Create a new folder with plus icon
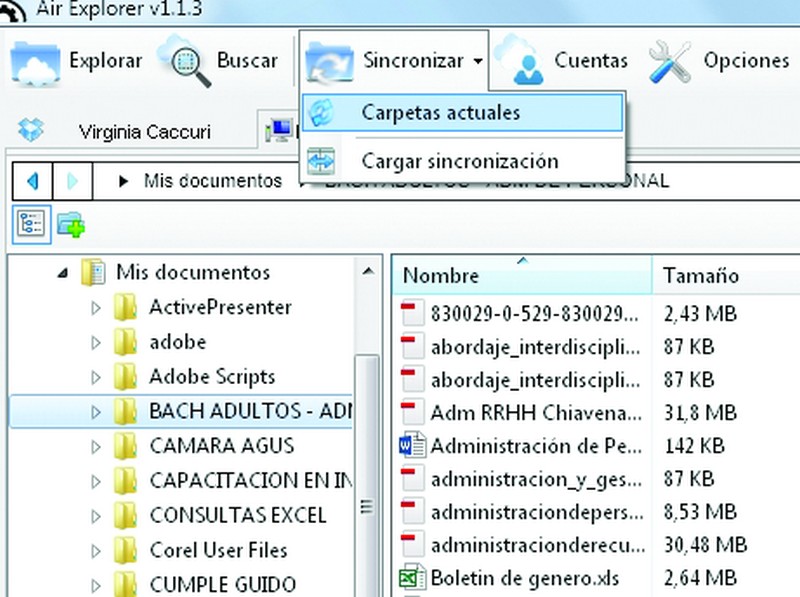800x597 pixels. point(70,224)
